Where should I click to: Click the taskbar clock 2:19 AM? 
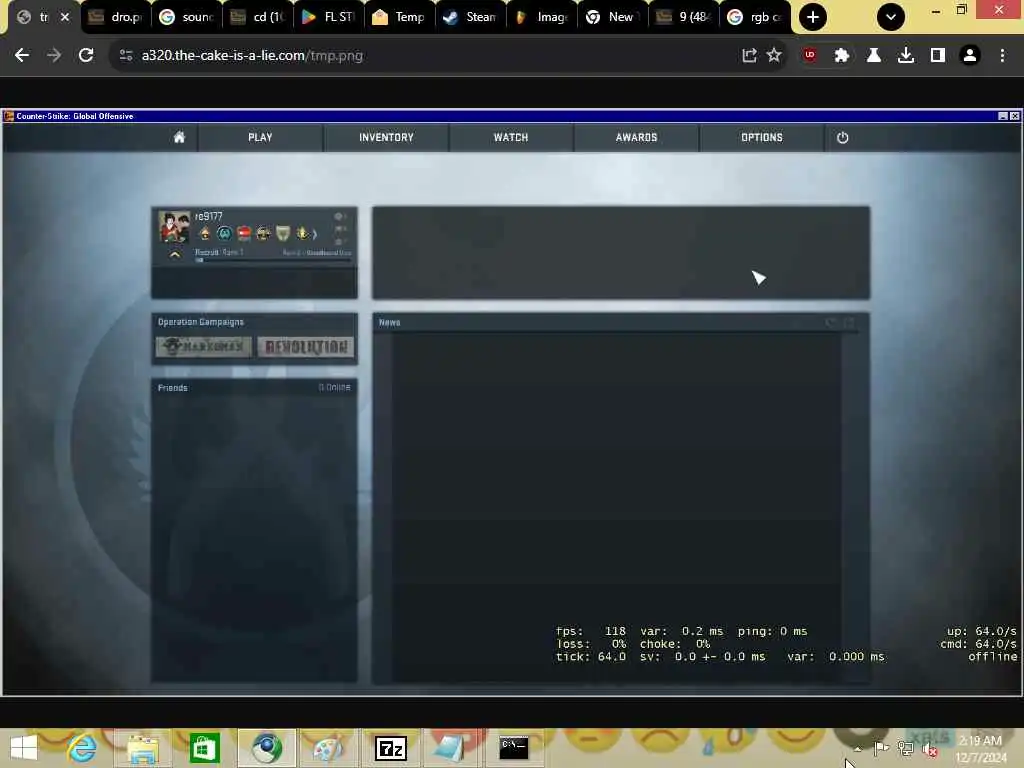(980, 741)
